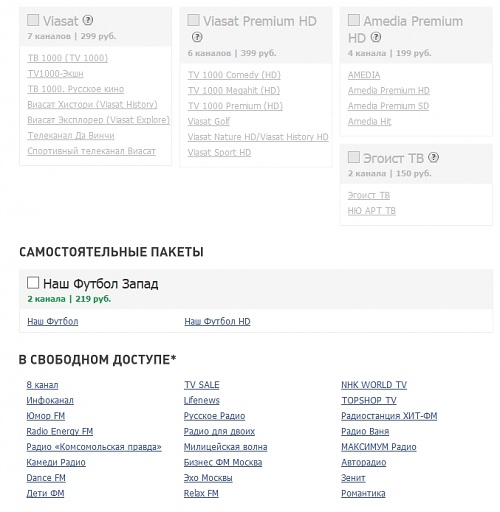Click the НЮ АРТ ТВ link

[x=372, y=211]
